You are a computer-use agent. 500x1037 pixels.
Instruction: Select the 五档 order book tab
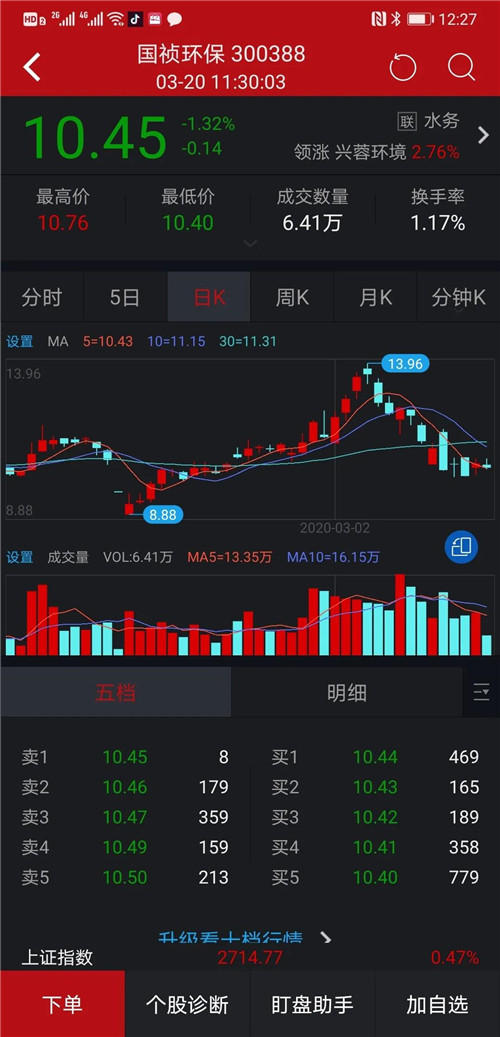pos(116,692)
